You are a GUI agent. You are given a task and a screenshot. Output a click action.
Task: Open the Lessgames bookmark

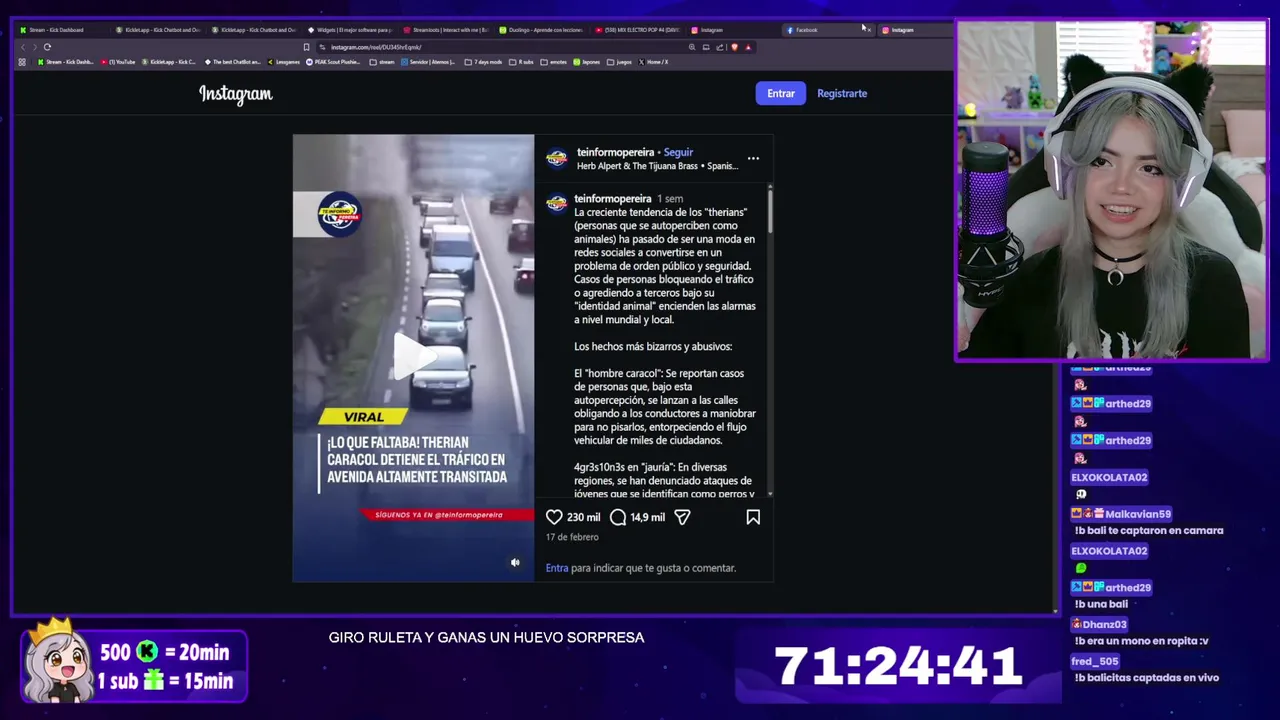283,62
